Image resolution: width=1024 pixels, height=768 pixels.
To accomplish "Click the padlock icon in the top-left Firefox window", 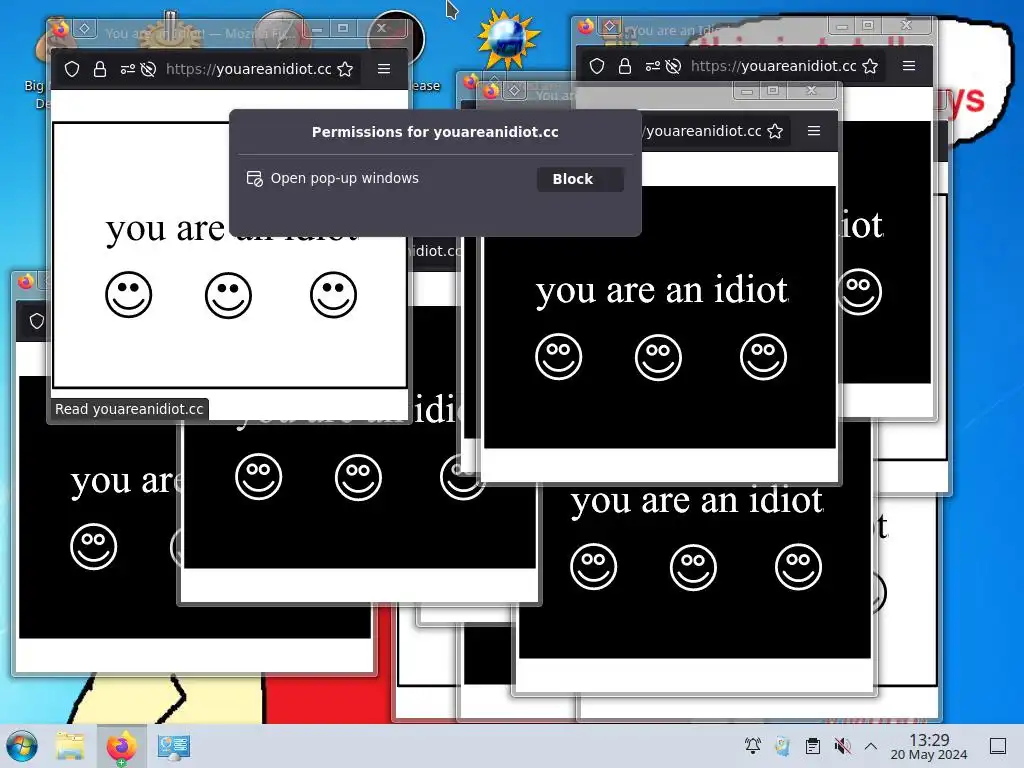I will (100, 69).
